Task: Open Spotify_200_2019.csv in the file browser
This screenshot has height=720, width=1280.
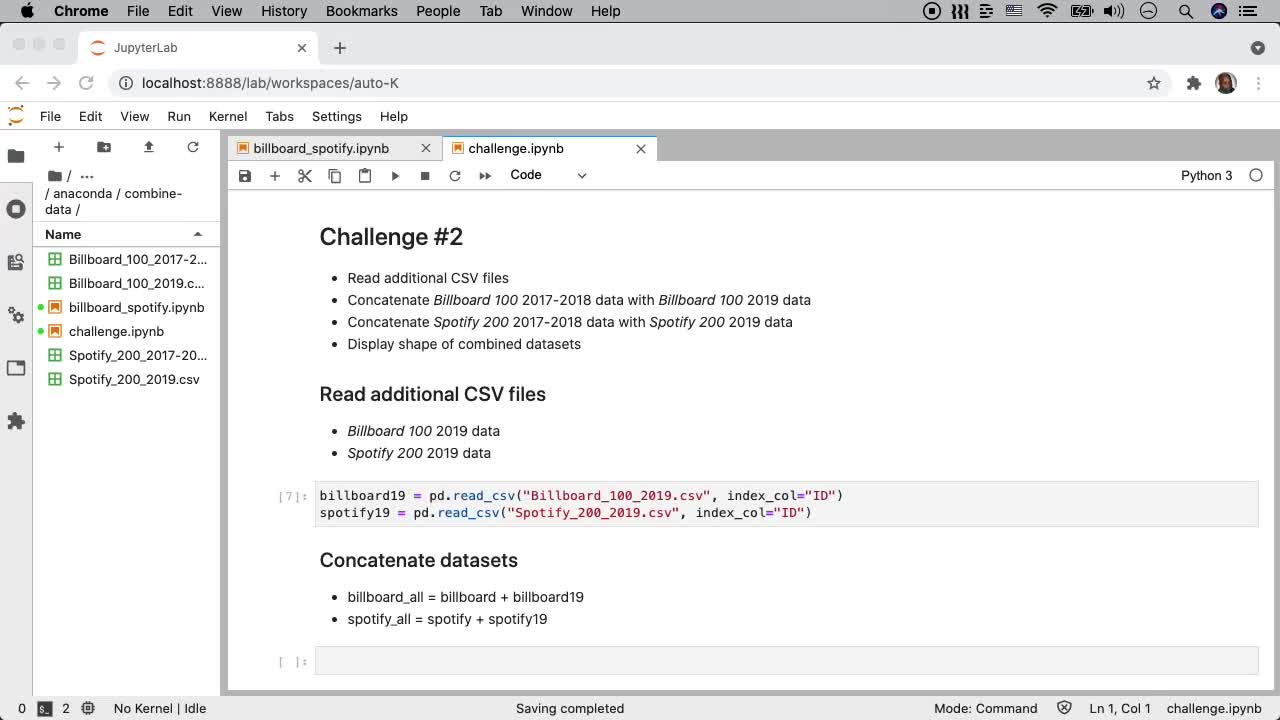Action: 134,379
